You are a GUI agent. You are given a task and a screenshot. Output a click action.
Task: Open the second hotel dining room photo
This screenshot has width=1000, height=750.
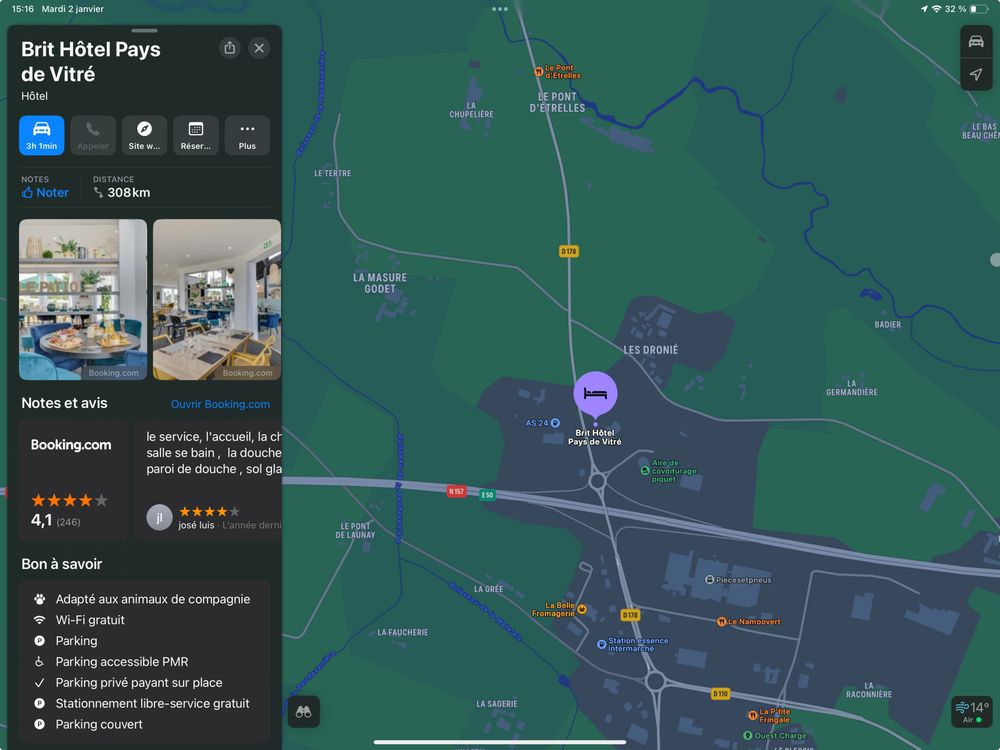tap(217, 299)
